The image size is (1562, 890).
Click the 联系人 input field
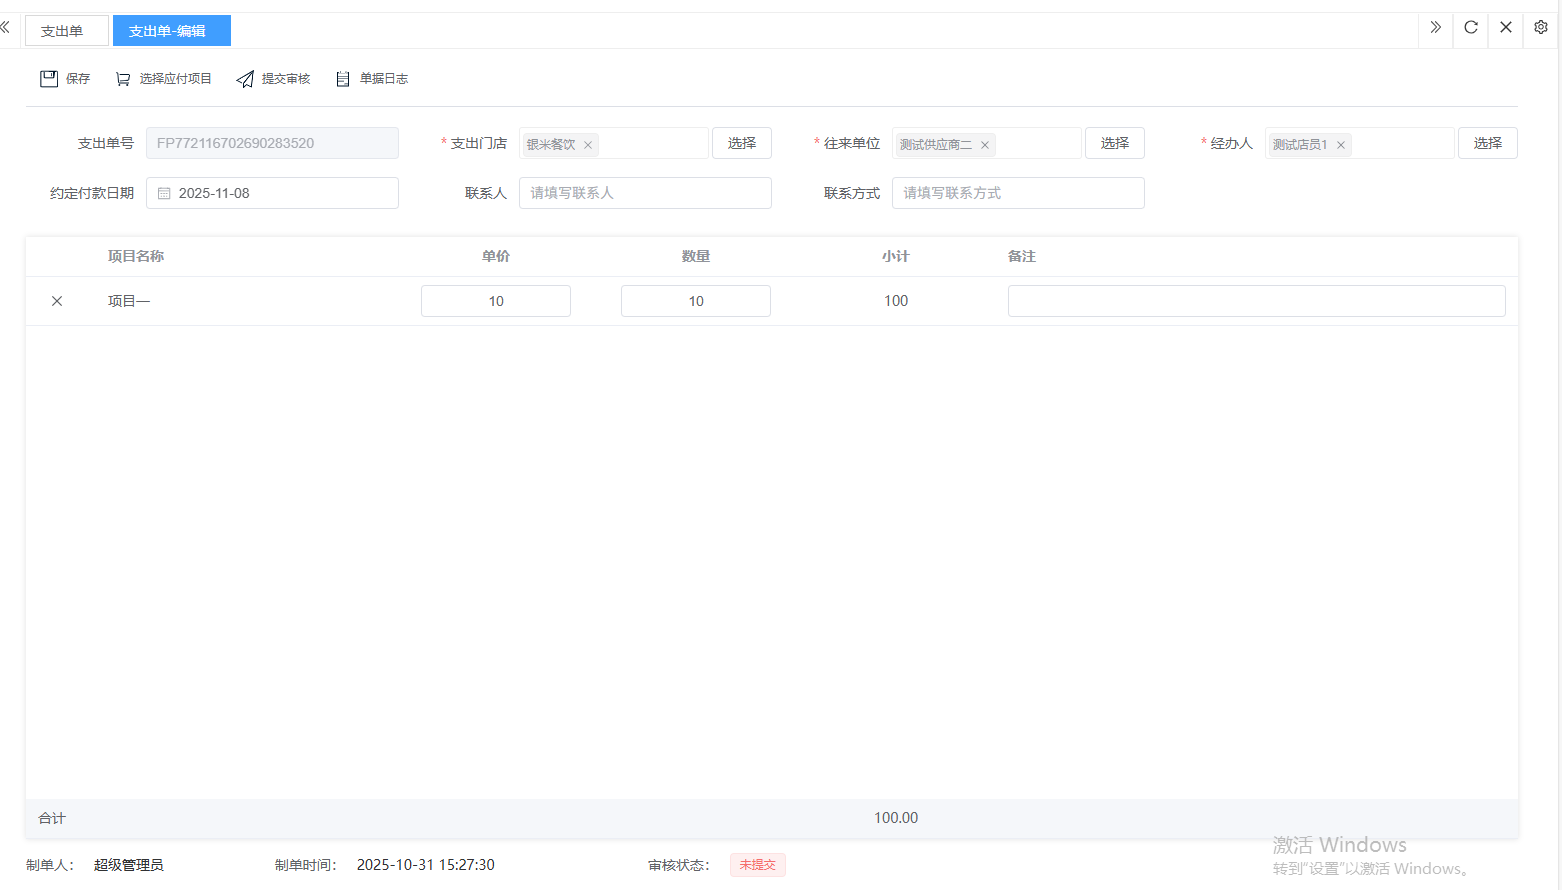click(x=645, y=193)
